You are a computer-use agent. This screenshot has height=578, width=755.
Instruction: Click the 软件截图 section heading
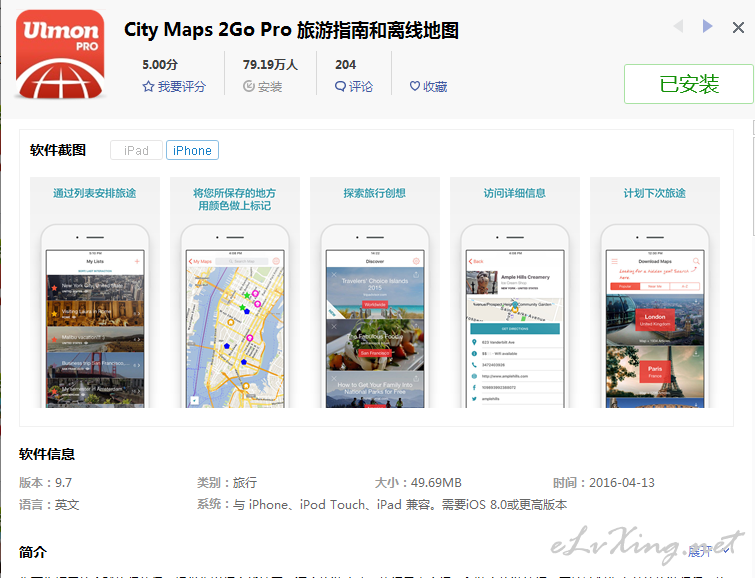(x=58, y=150)
